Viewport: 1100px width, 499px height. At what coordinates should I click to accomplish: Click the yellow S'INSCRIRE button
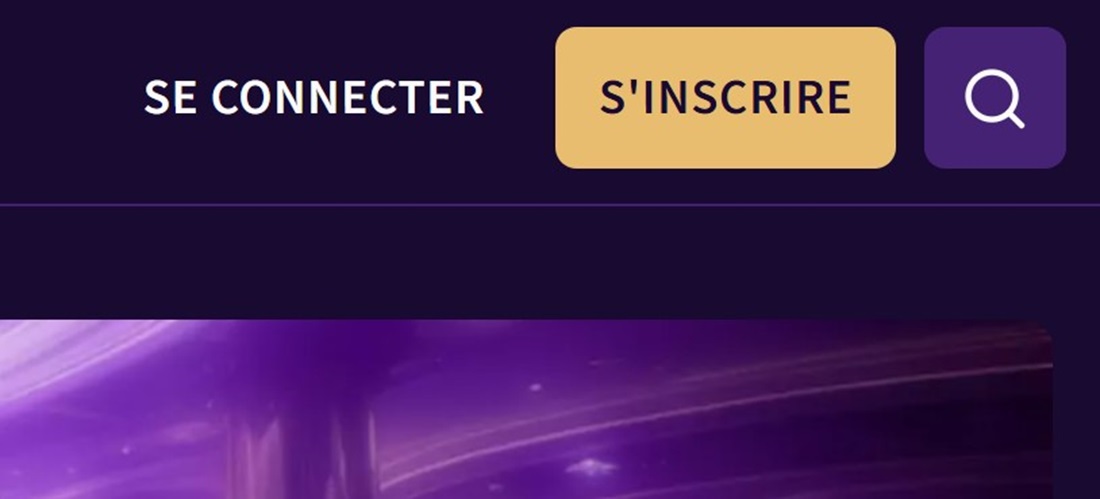(x=725, y=98)
